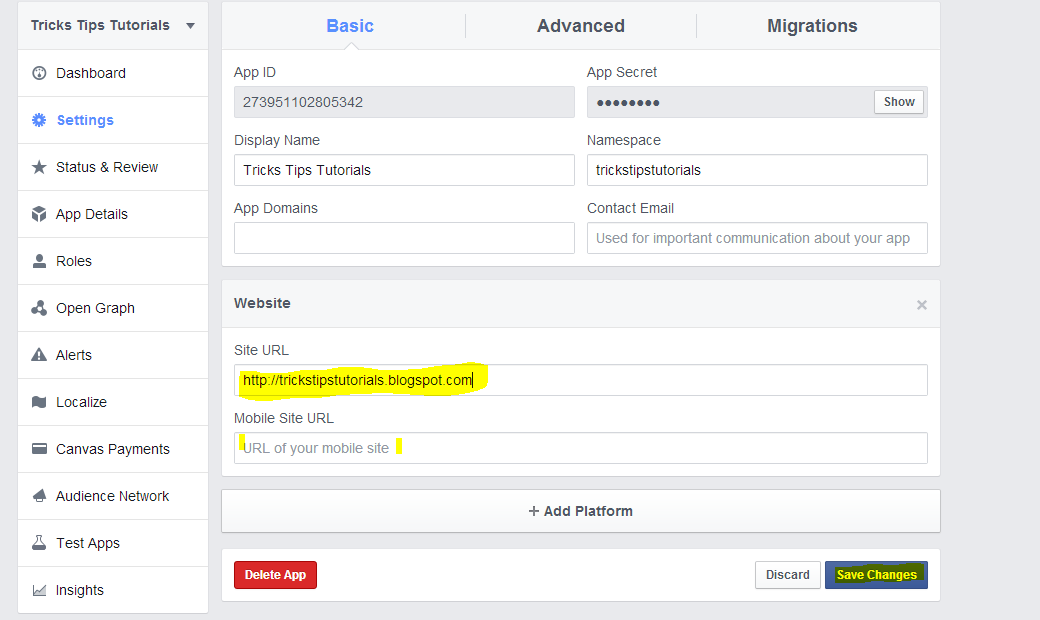Click the Open Graph nodes icon
The image size is (1040, 620).
point(39,308)
